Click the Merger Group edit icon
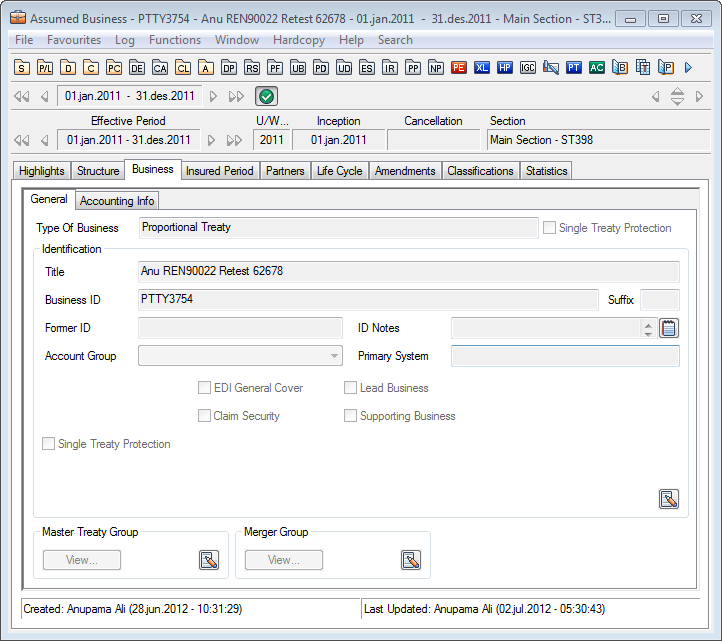 coord(411,560)
